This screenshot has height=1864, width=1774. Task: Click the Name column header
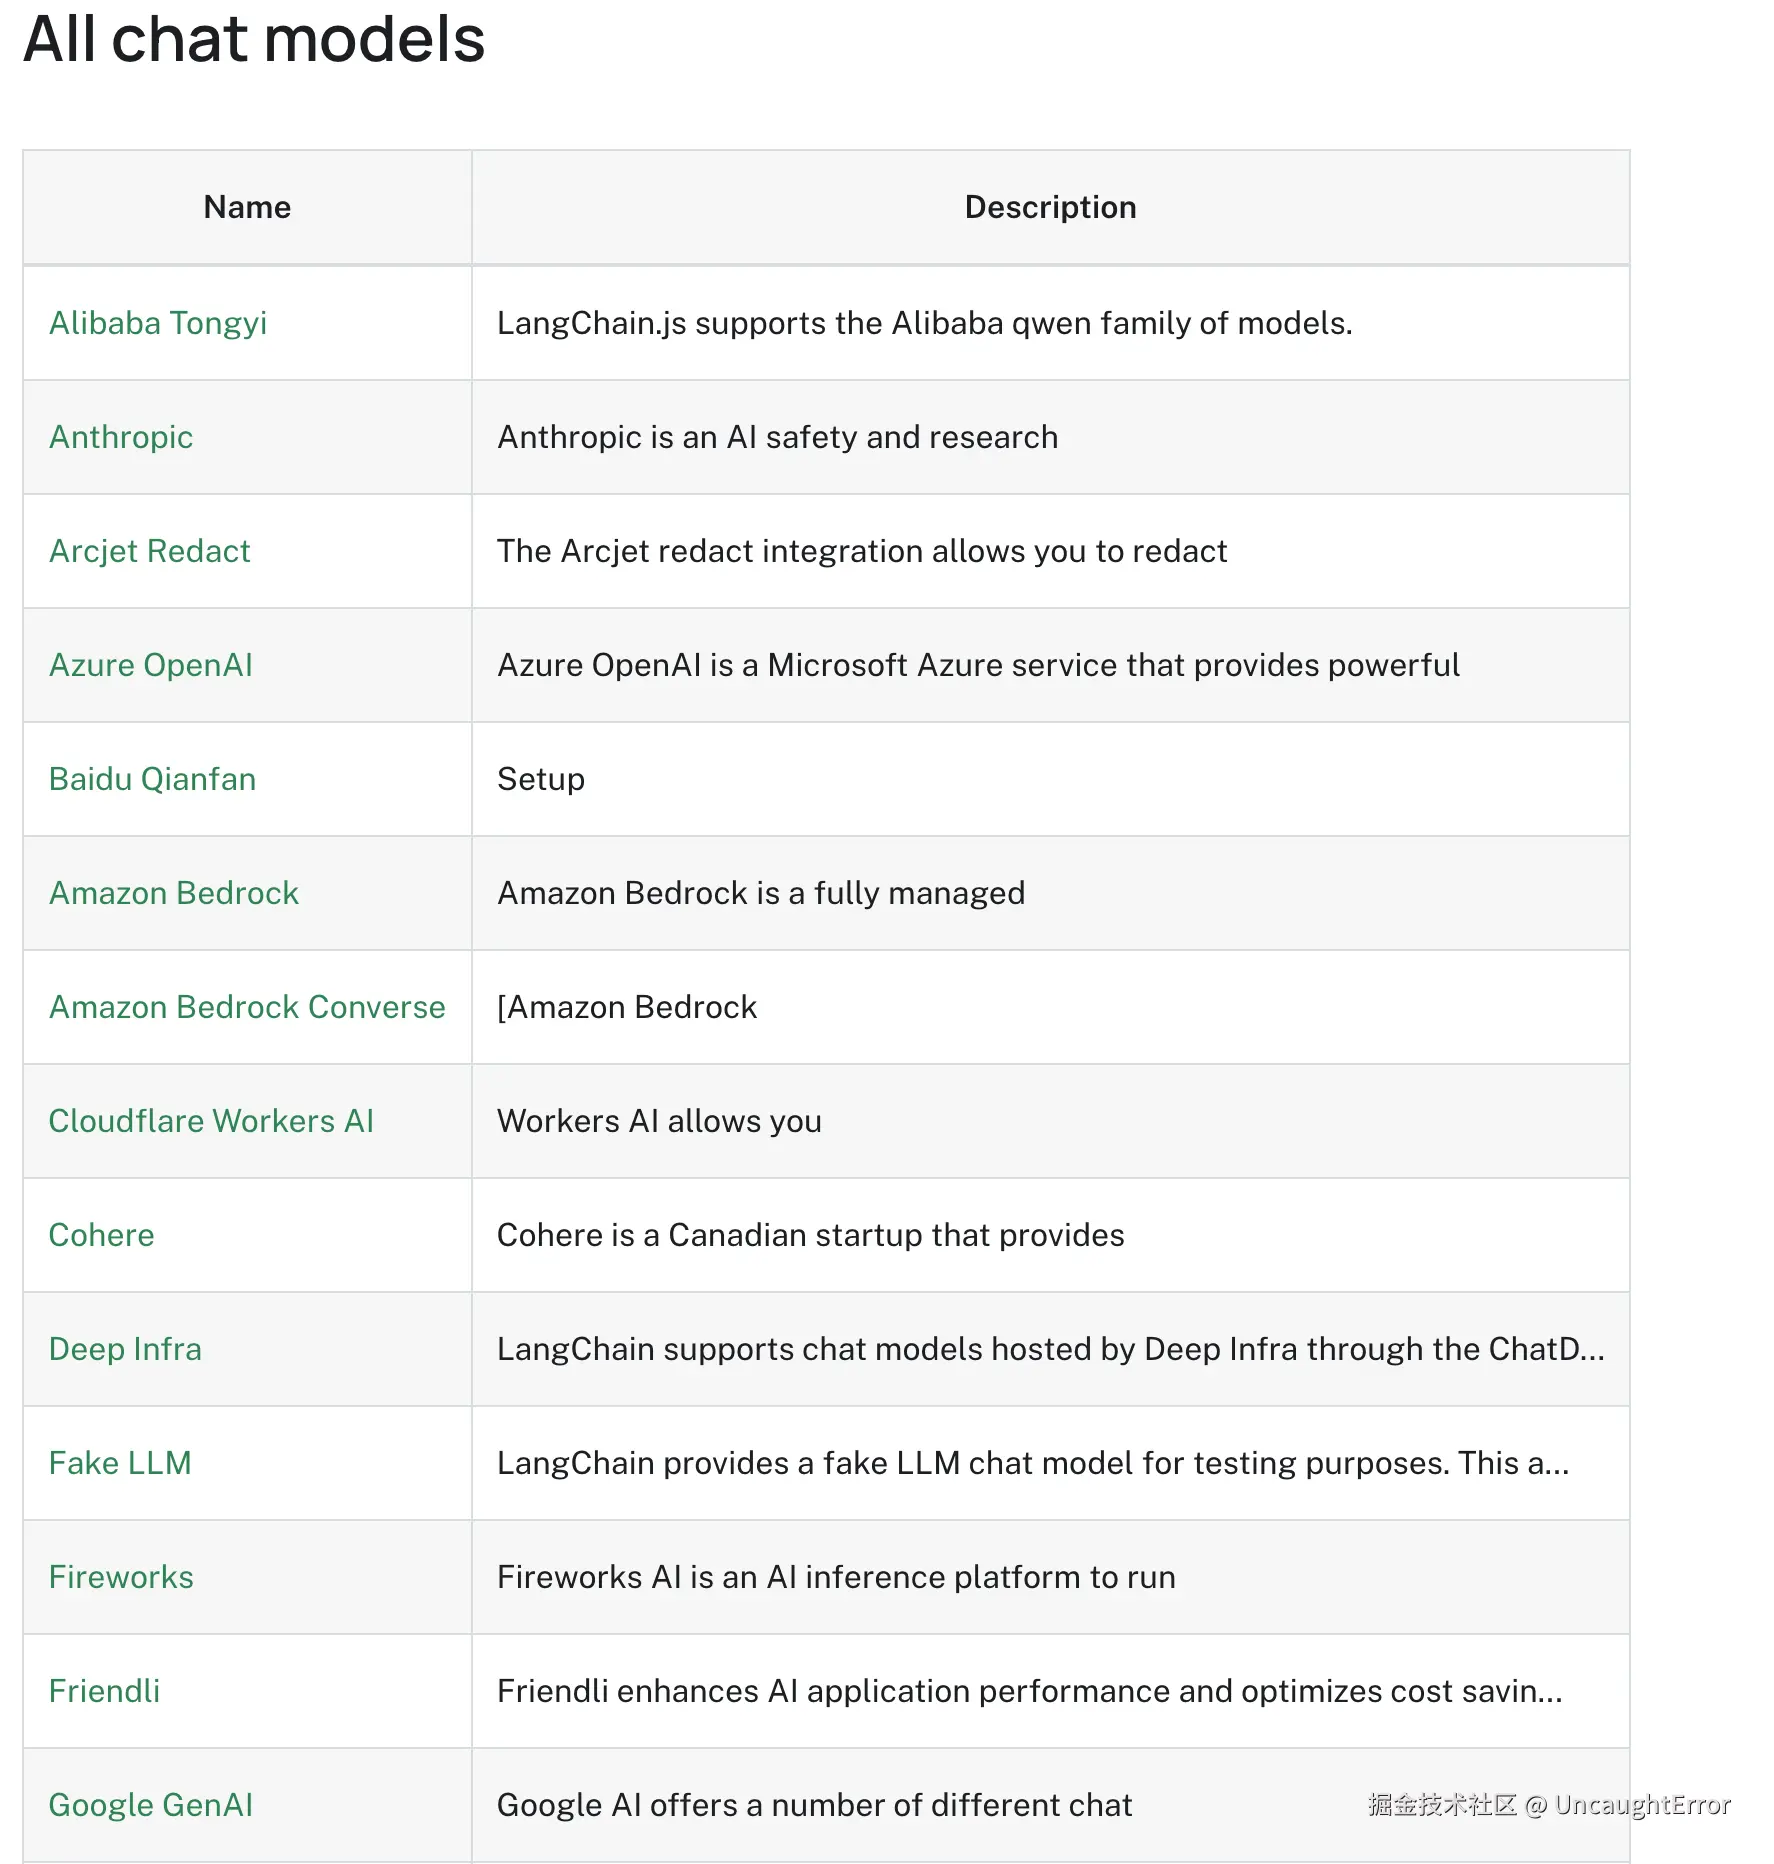(247, 207)
